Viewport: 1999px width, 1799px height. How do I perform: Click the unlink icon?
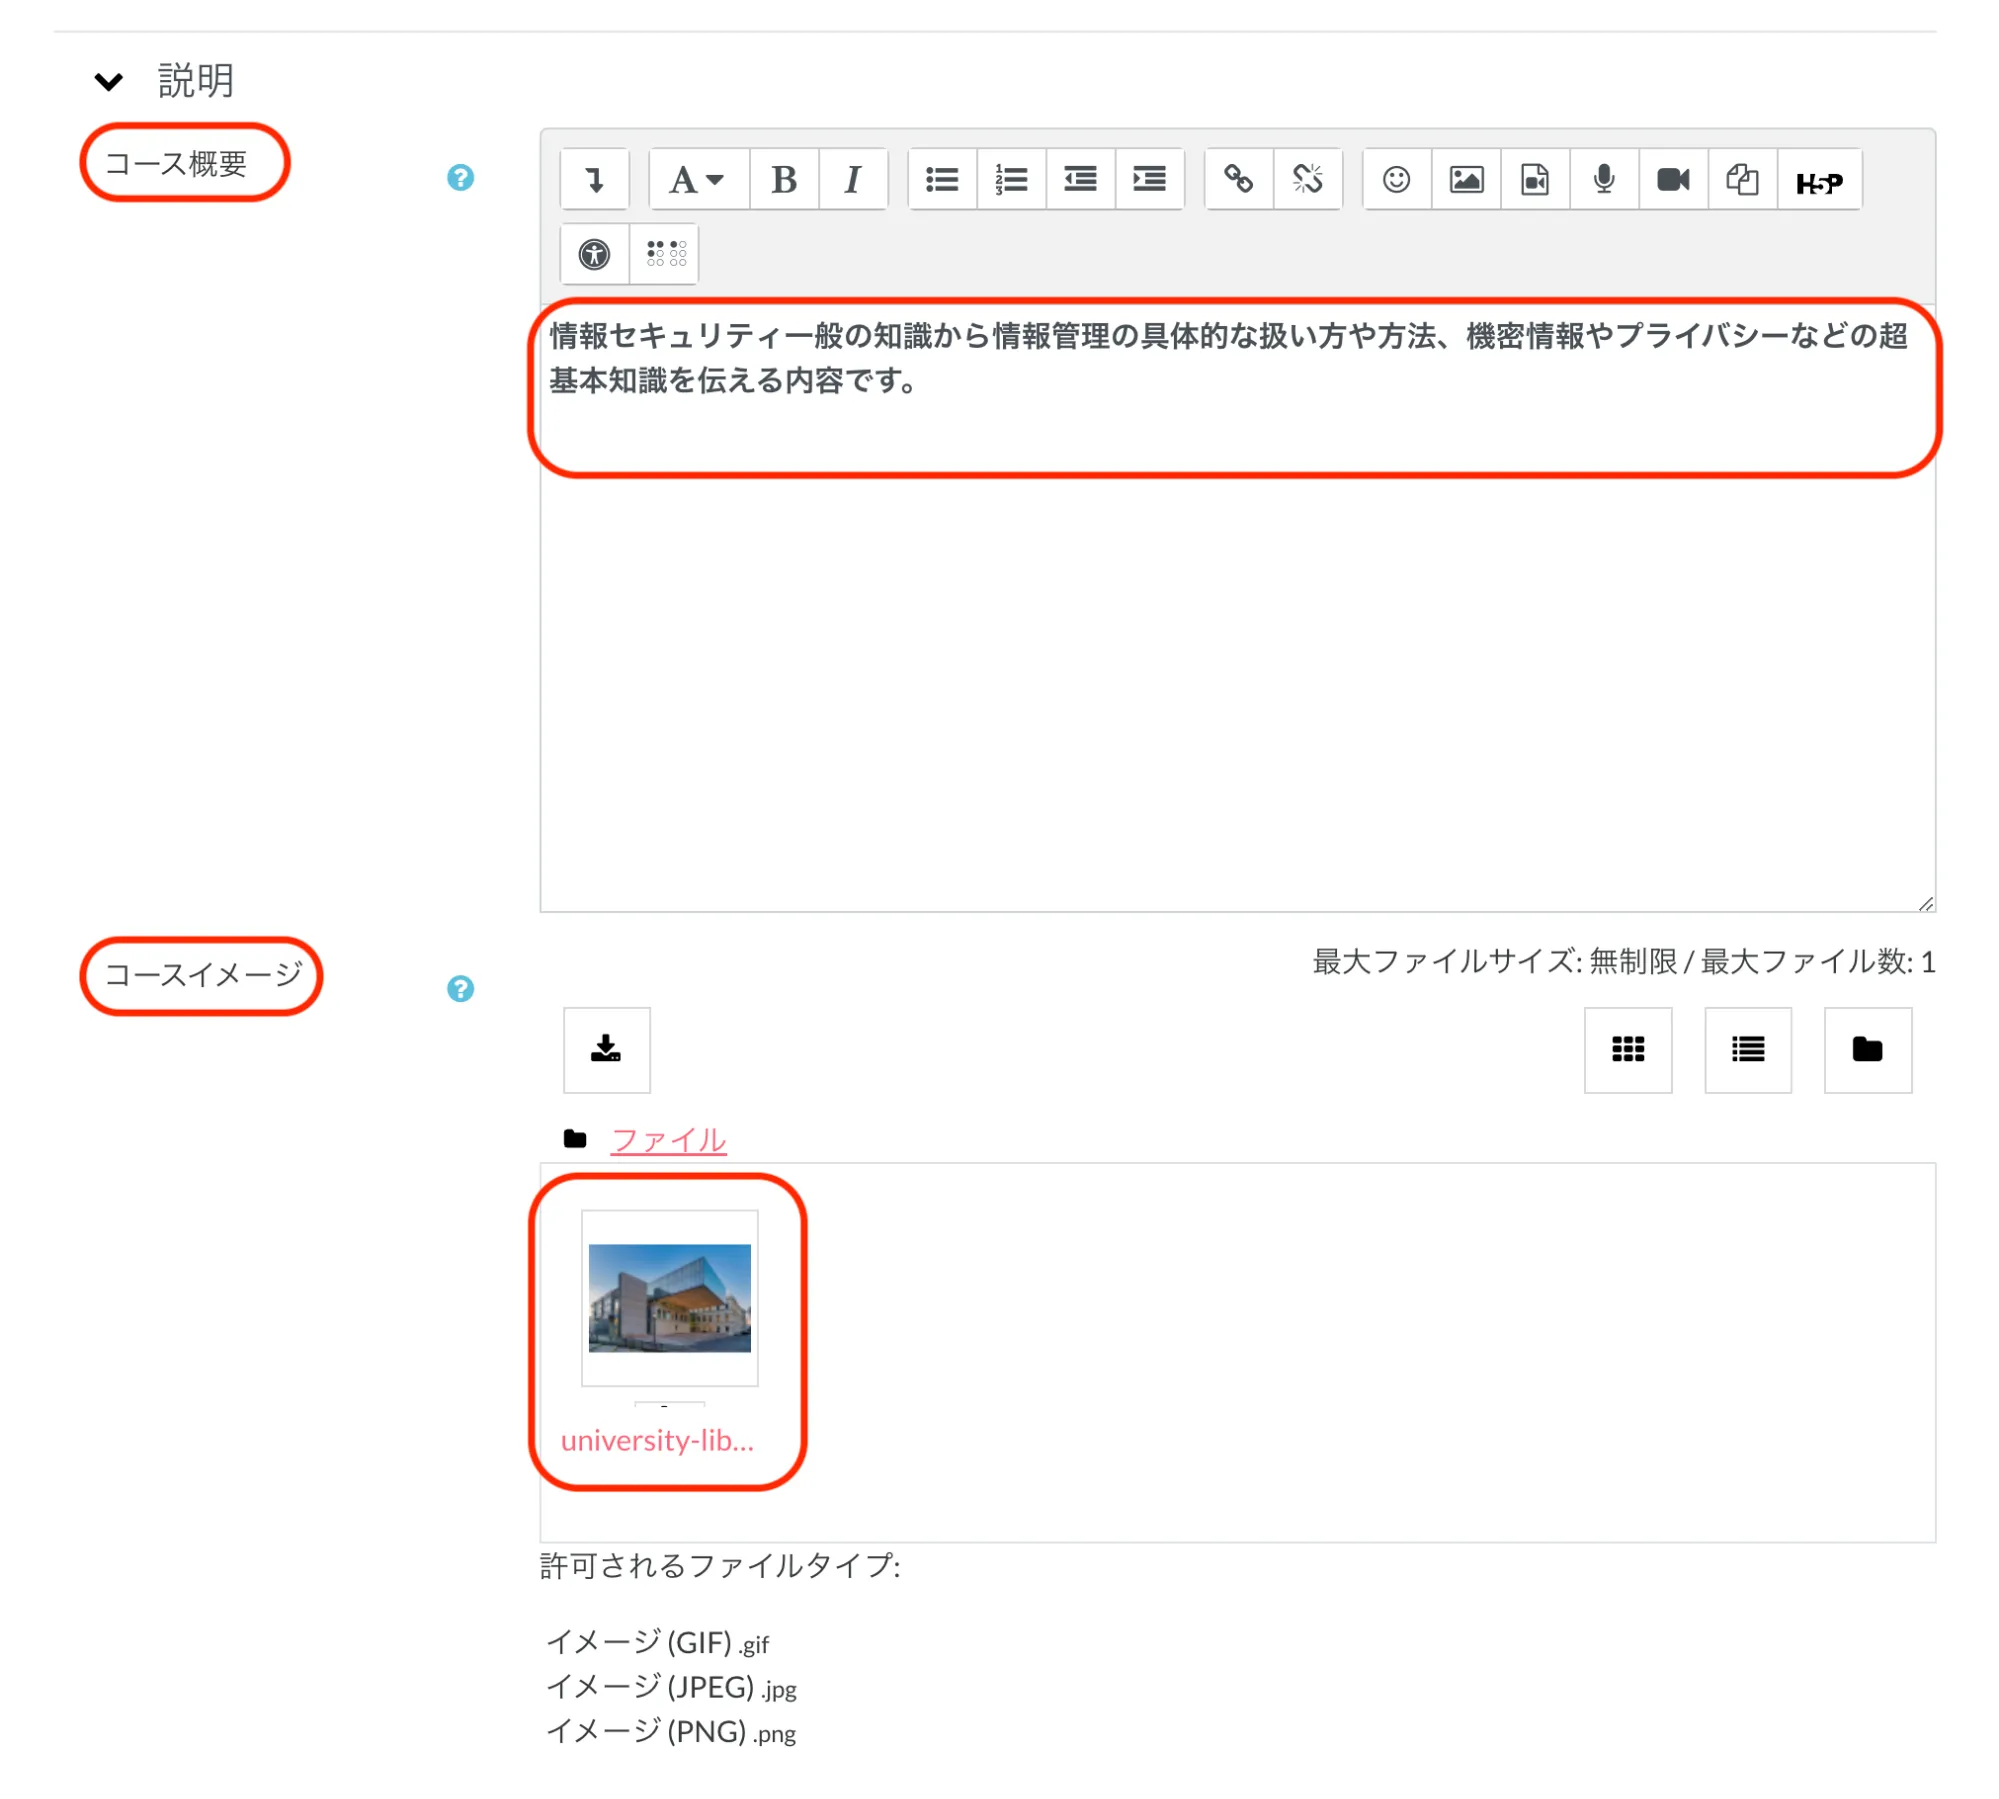1306,180
